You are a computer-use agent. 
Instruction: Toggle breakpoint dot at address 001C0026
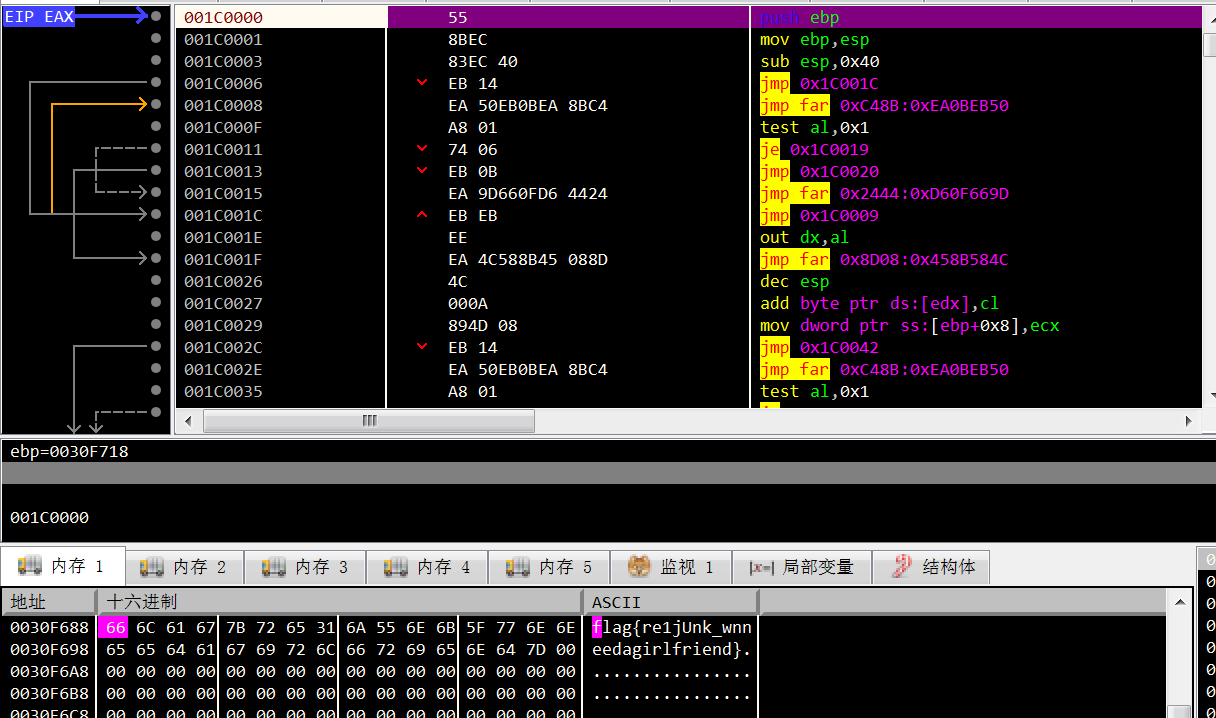[x=155, y=281]
